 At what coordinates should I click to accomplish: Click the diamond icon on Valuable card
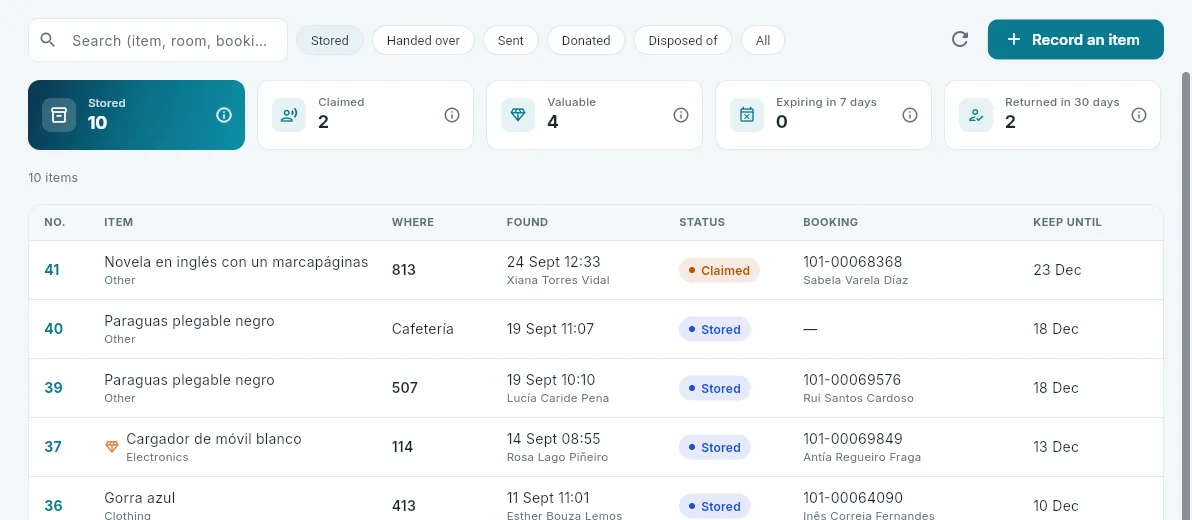[518, 115]
